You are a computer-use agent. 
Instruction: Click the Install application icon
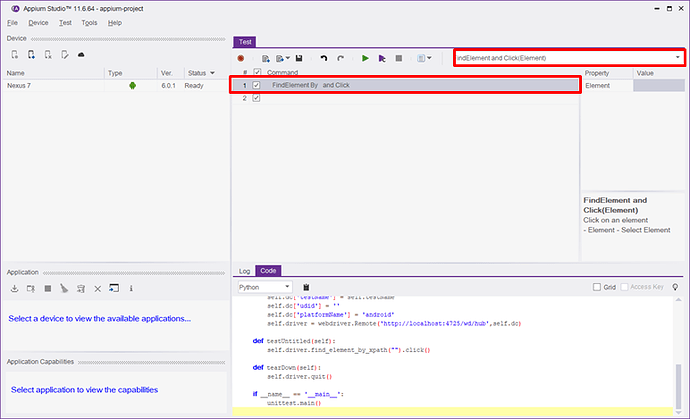point(15,289)
